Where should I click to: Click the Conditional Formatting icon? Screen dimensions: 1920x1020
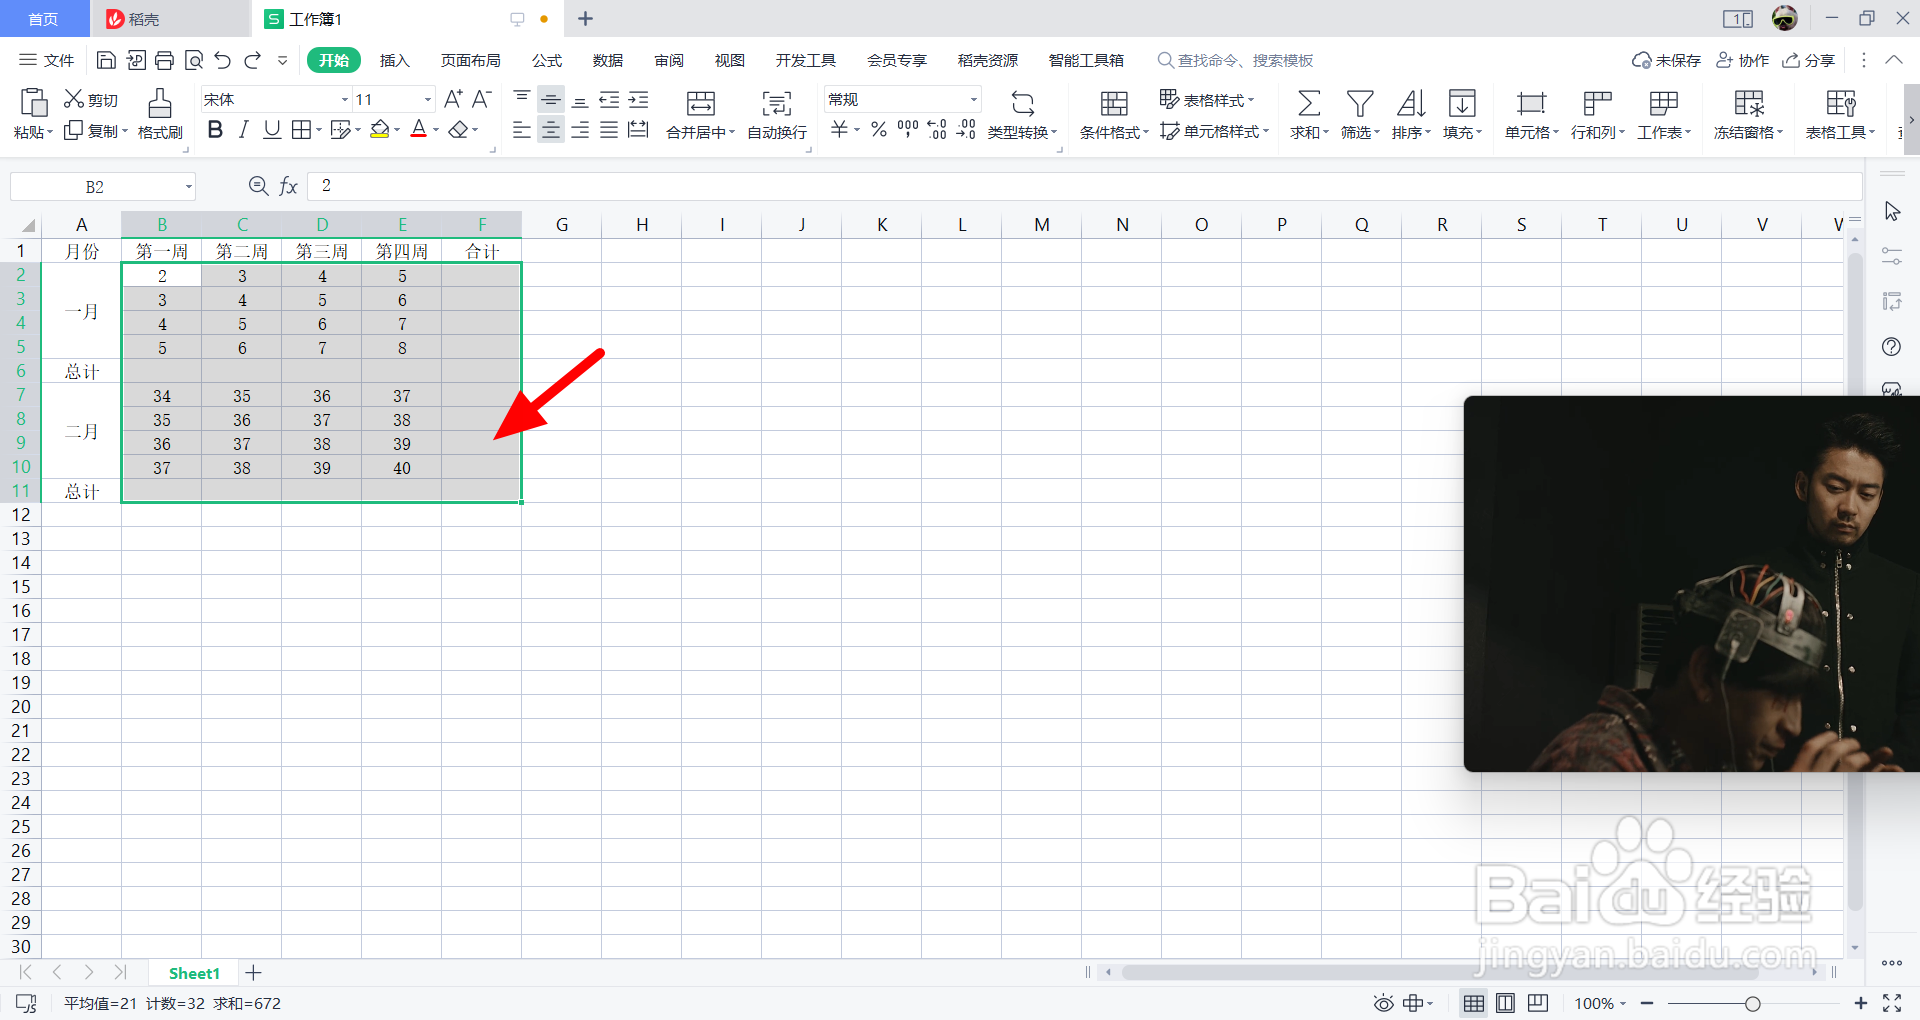pos(1114,103)
